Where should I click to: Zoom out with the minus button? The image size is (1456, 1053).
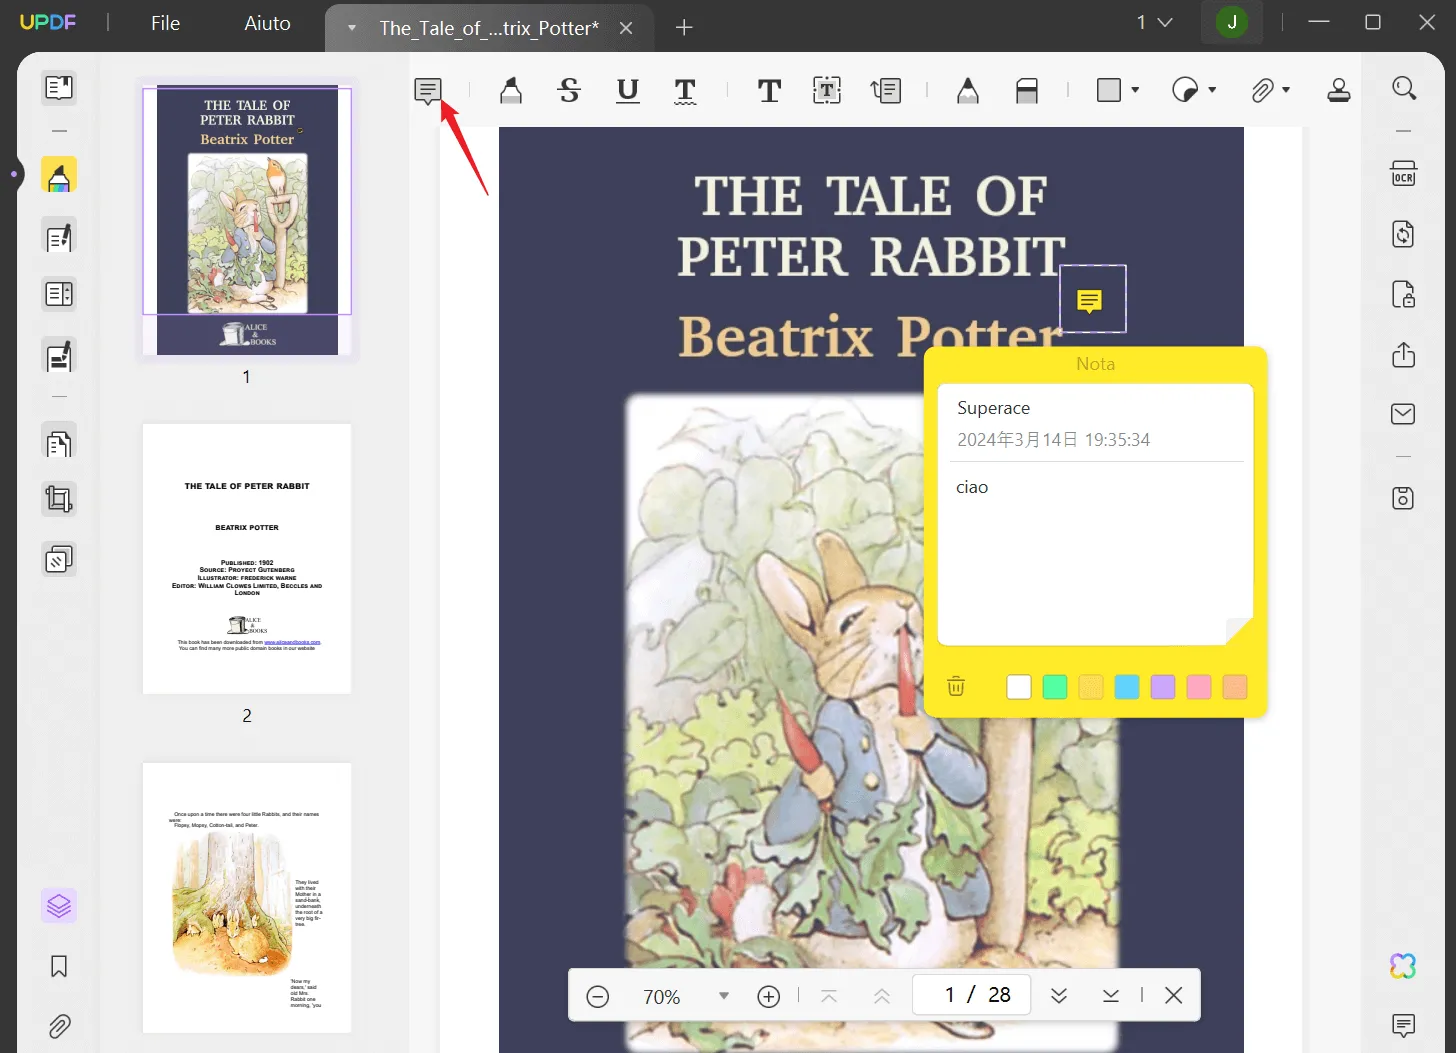point(598,996)
